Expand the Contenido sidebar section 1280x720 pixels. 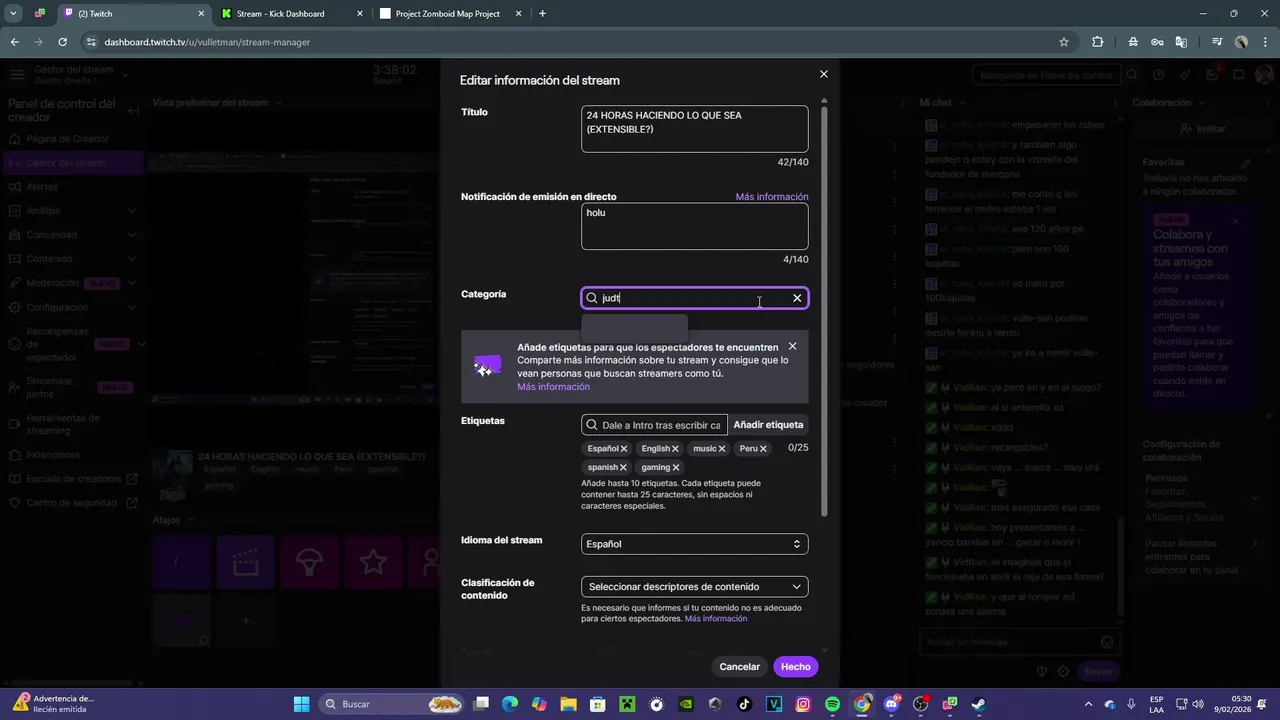click(72, 259)
